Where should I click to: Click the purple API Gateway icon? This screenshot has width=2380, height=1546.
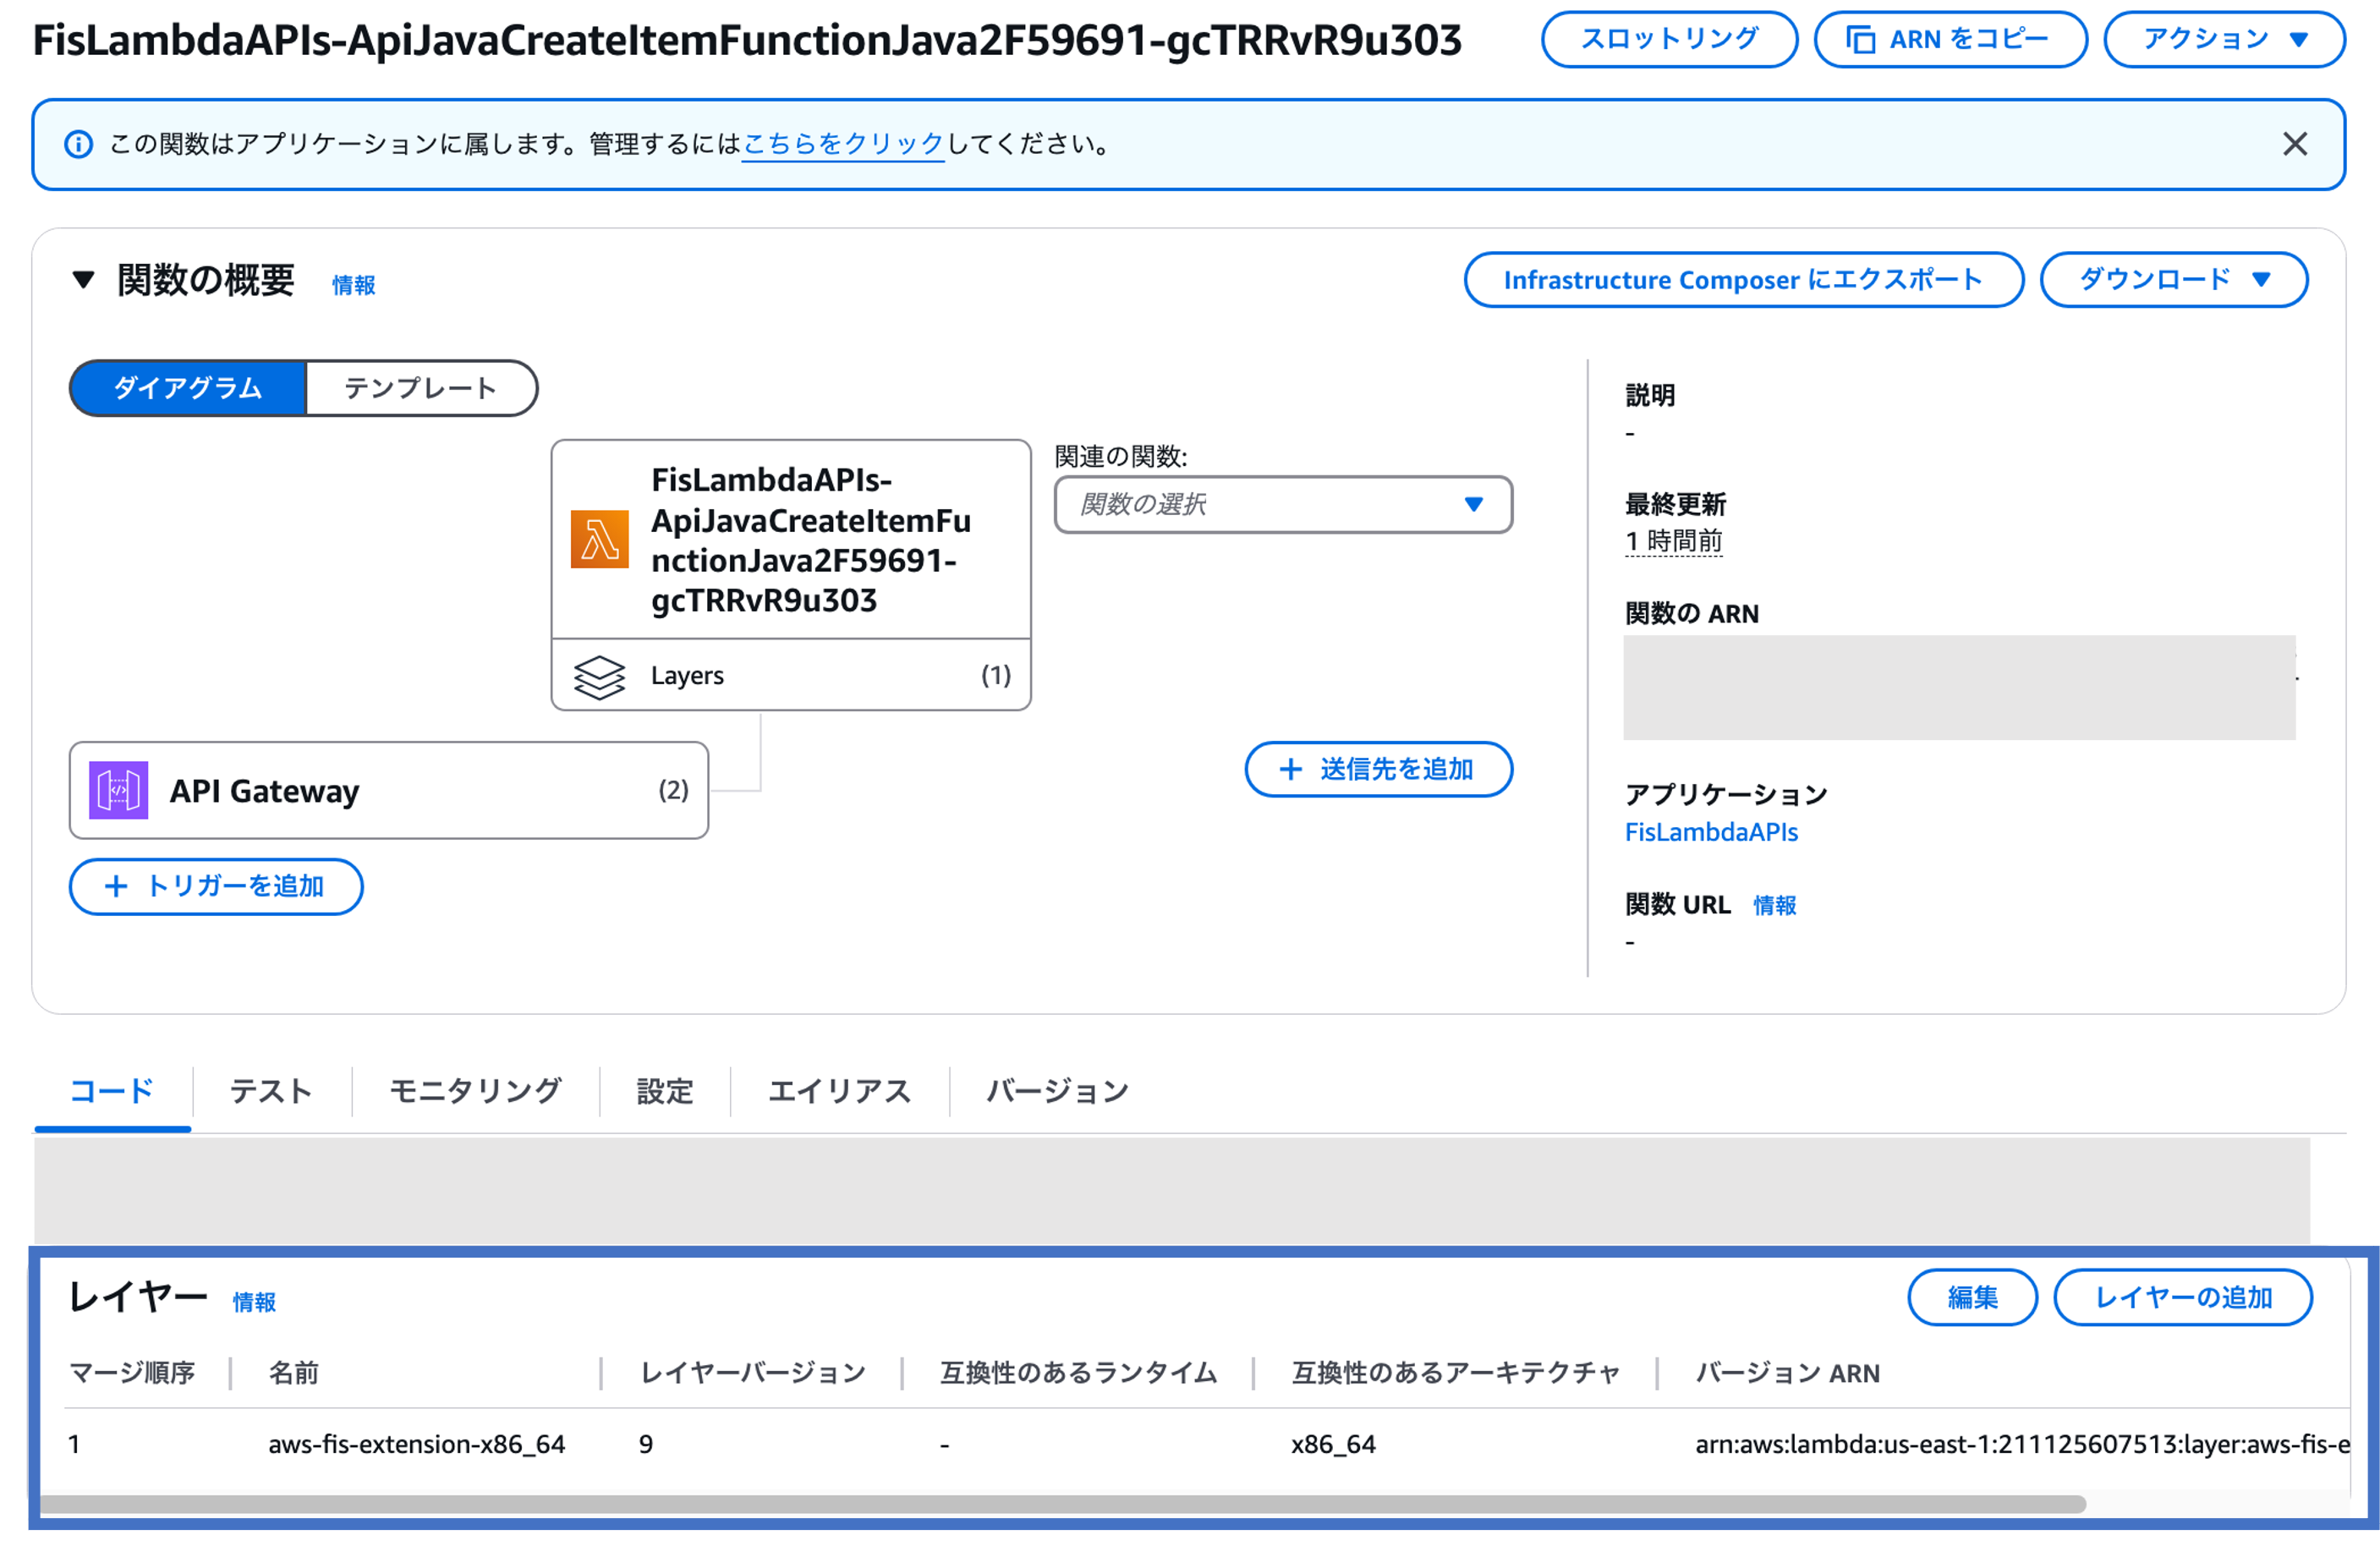click(x=118, y=790)
